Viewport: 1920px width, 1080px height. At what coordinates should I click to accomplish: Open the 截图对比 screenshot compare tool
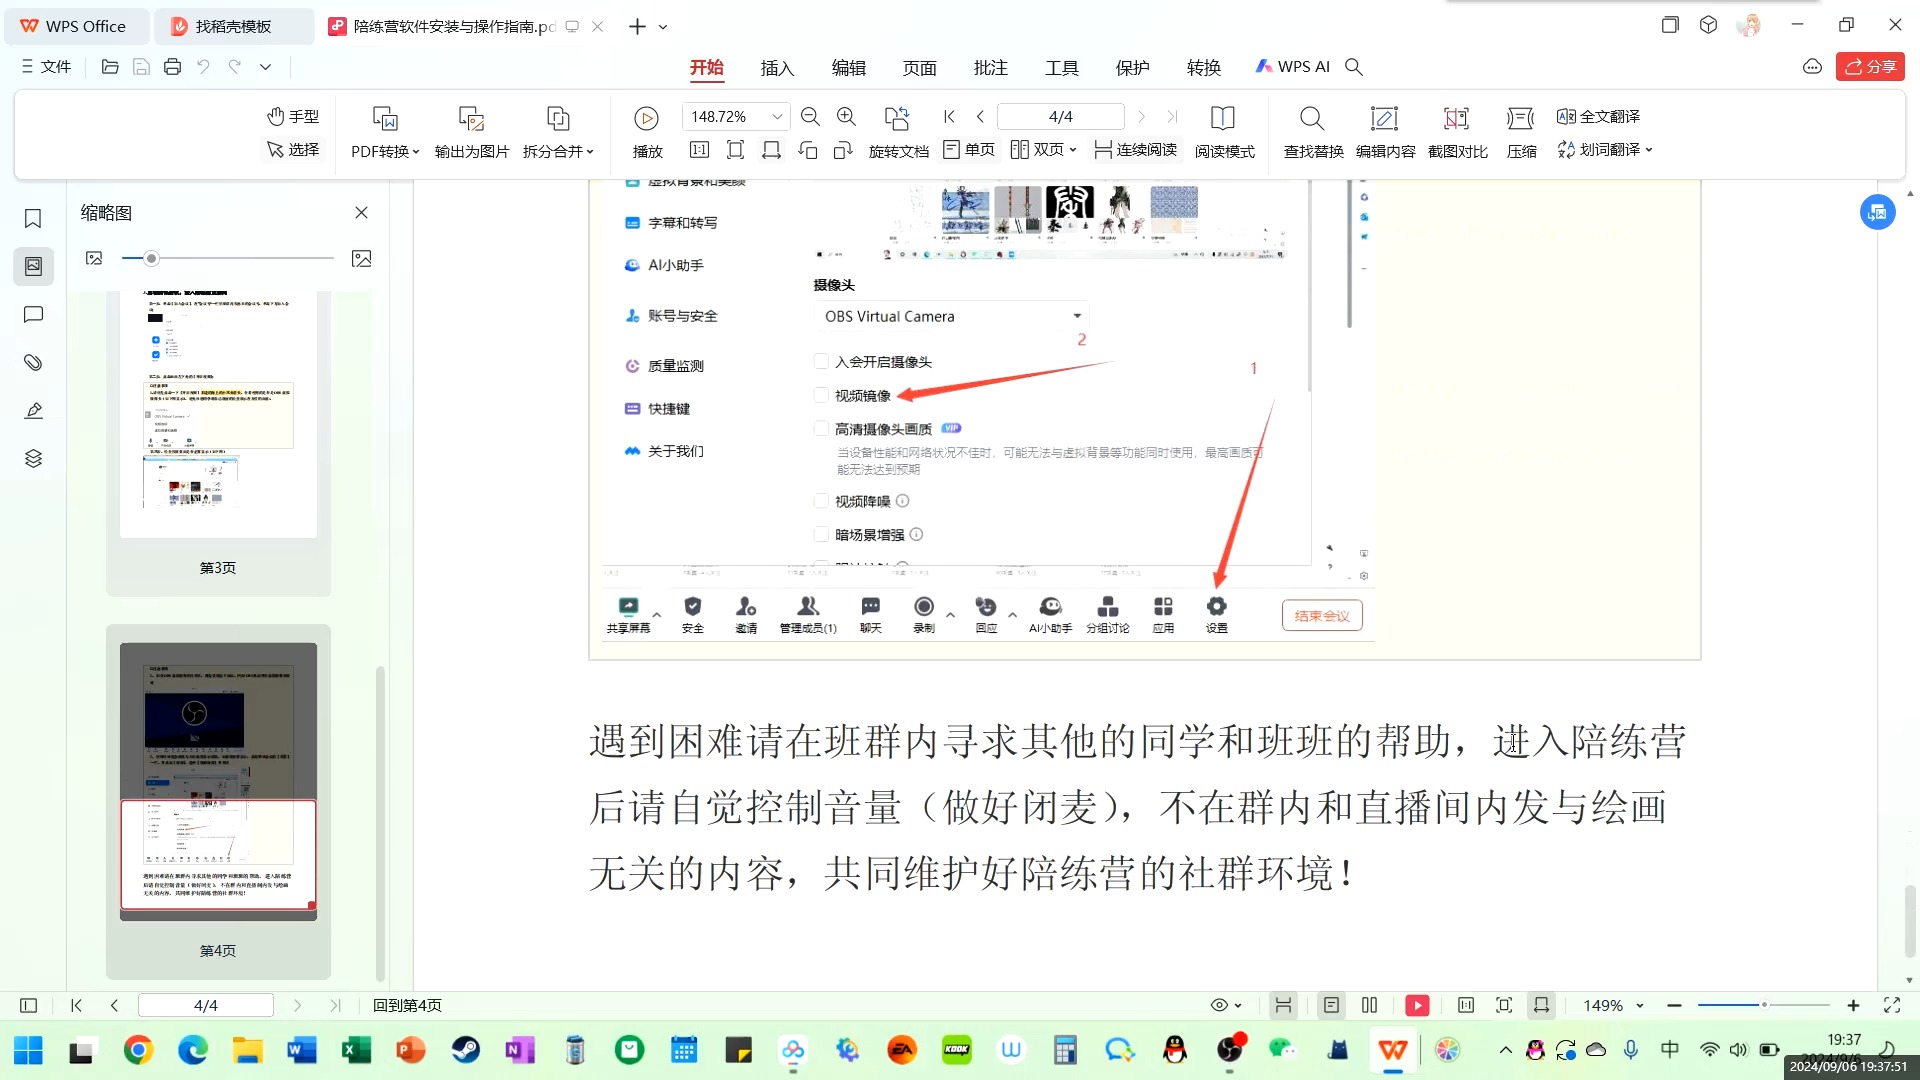tap(1457, 132)
